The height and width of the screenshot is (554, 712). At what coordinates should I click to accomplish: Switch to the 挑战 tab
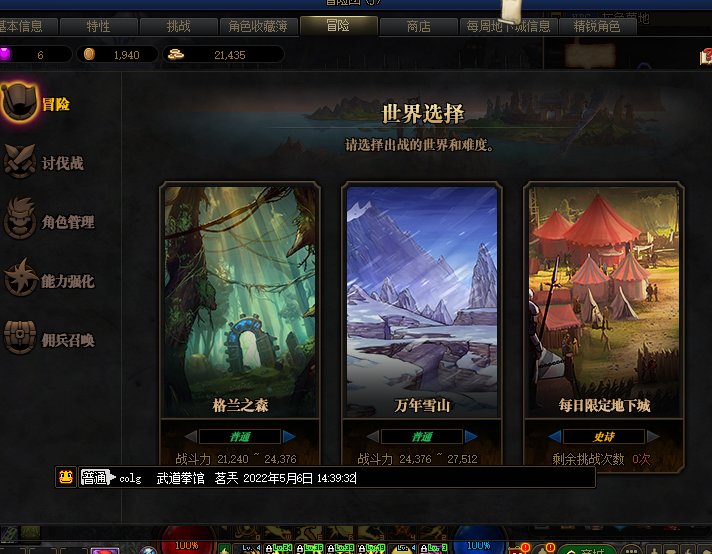tap(178, 26)
